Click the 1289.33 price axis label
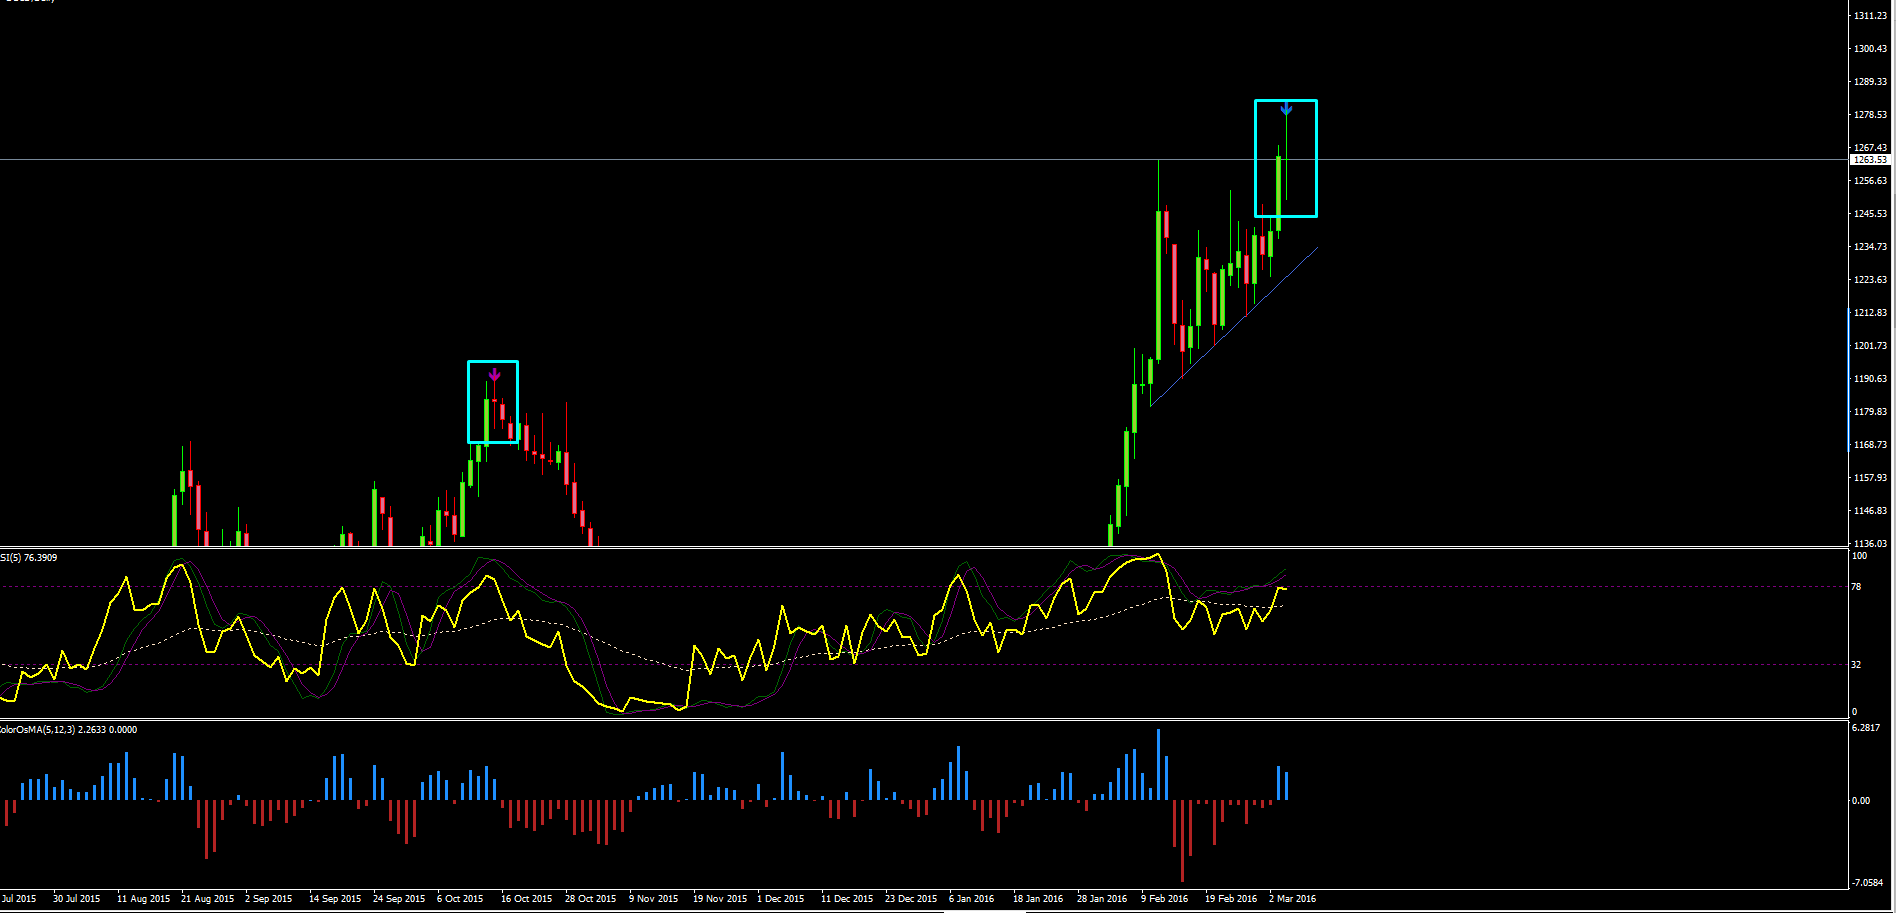1896x913 pixels. tap(1870, 82)
